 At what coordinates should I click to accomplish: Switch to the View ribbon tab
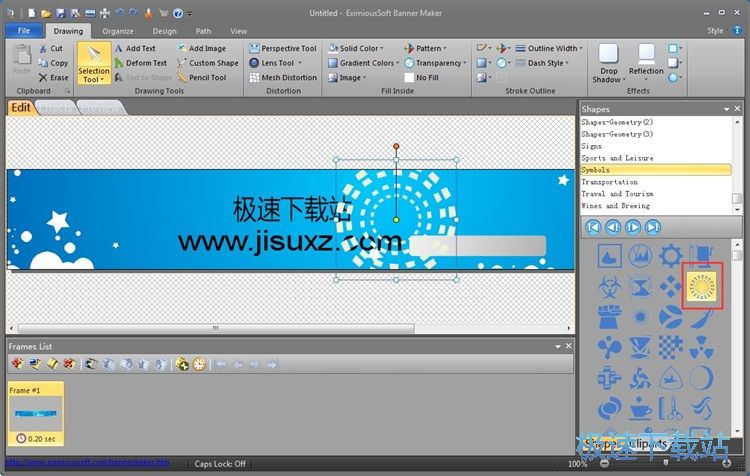point(239,31)
